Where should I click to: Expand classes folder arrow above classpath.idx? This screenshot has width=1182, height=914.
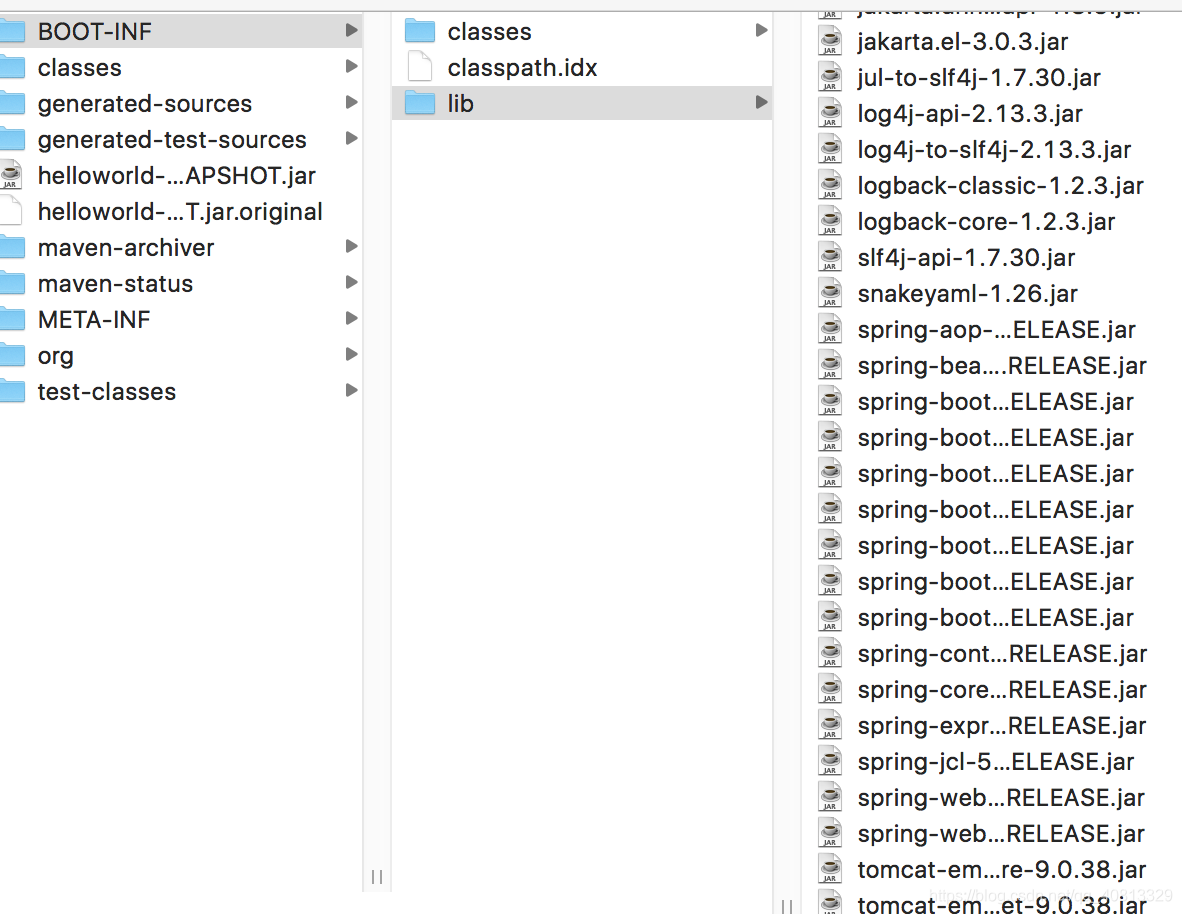click(761, 30)
